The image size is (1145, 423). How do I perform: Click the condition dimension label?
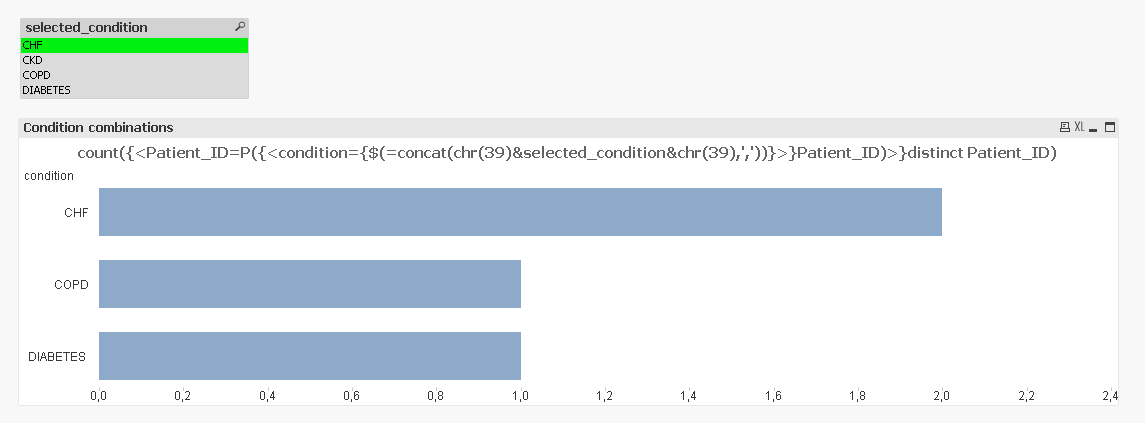click(49, 175)
